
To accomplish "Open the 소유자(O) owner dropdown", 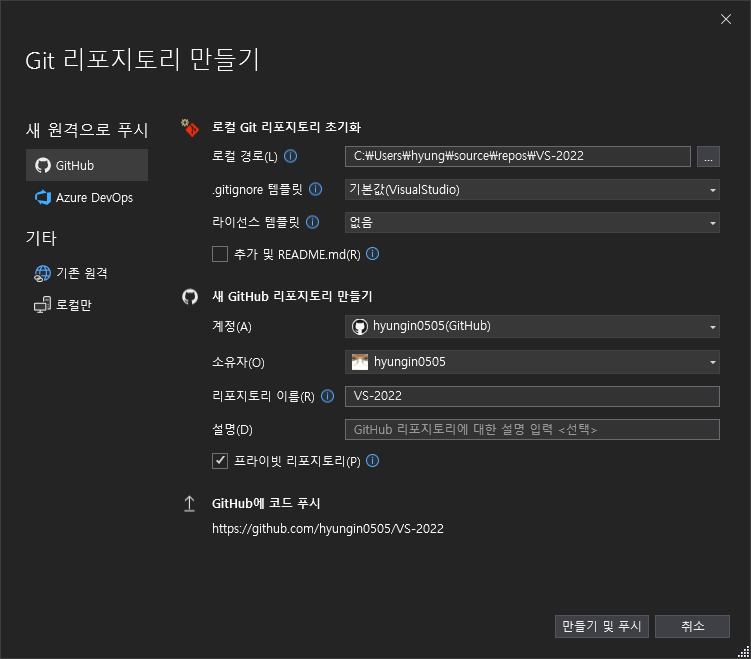I will (x=532, y=362).
